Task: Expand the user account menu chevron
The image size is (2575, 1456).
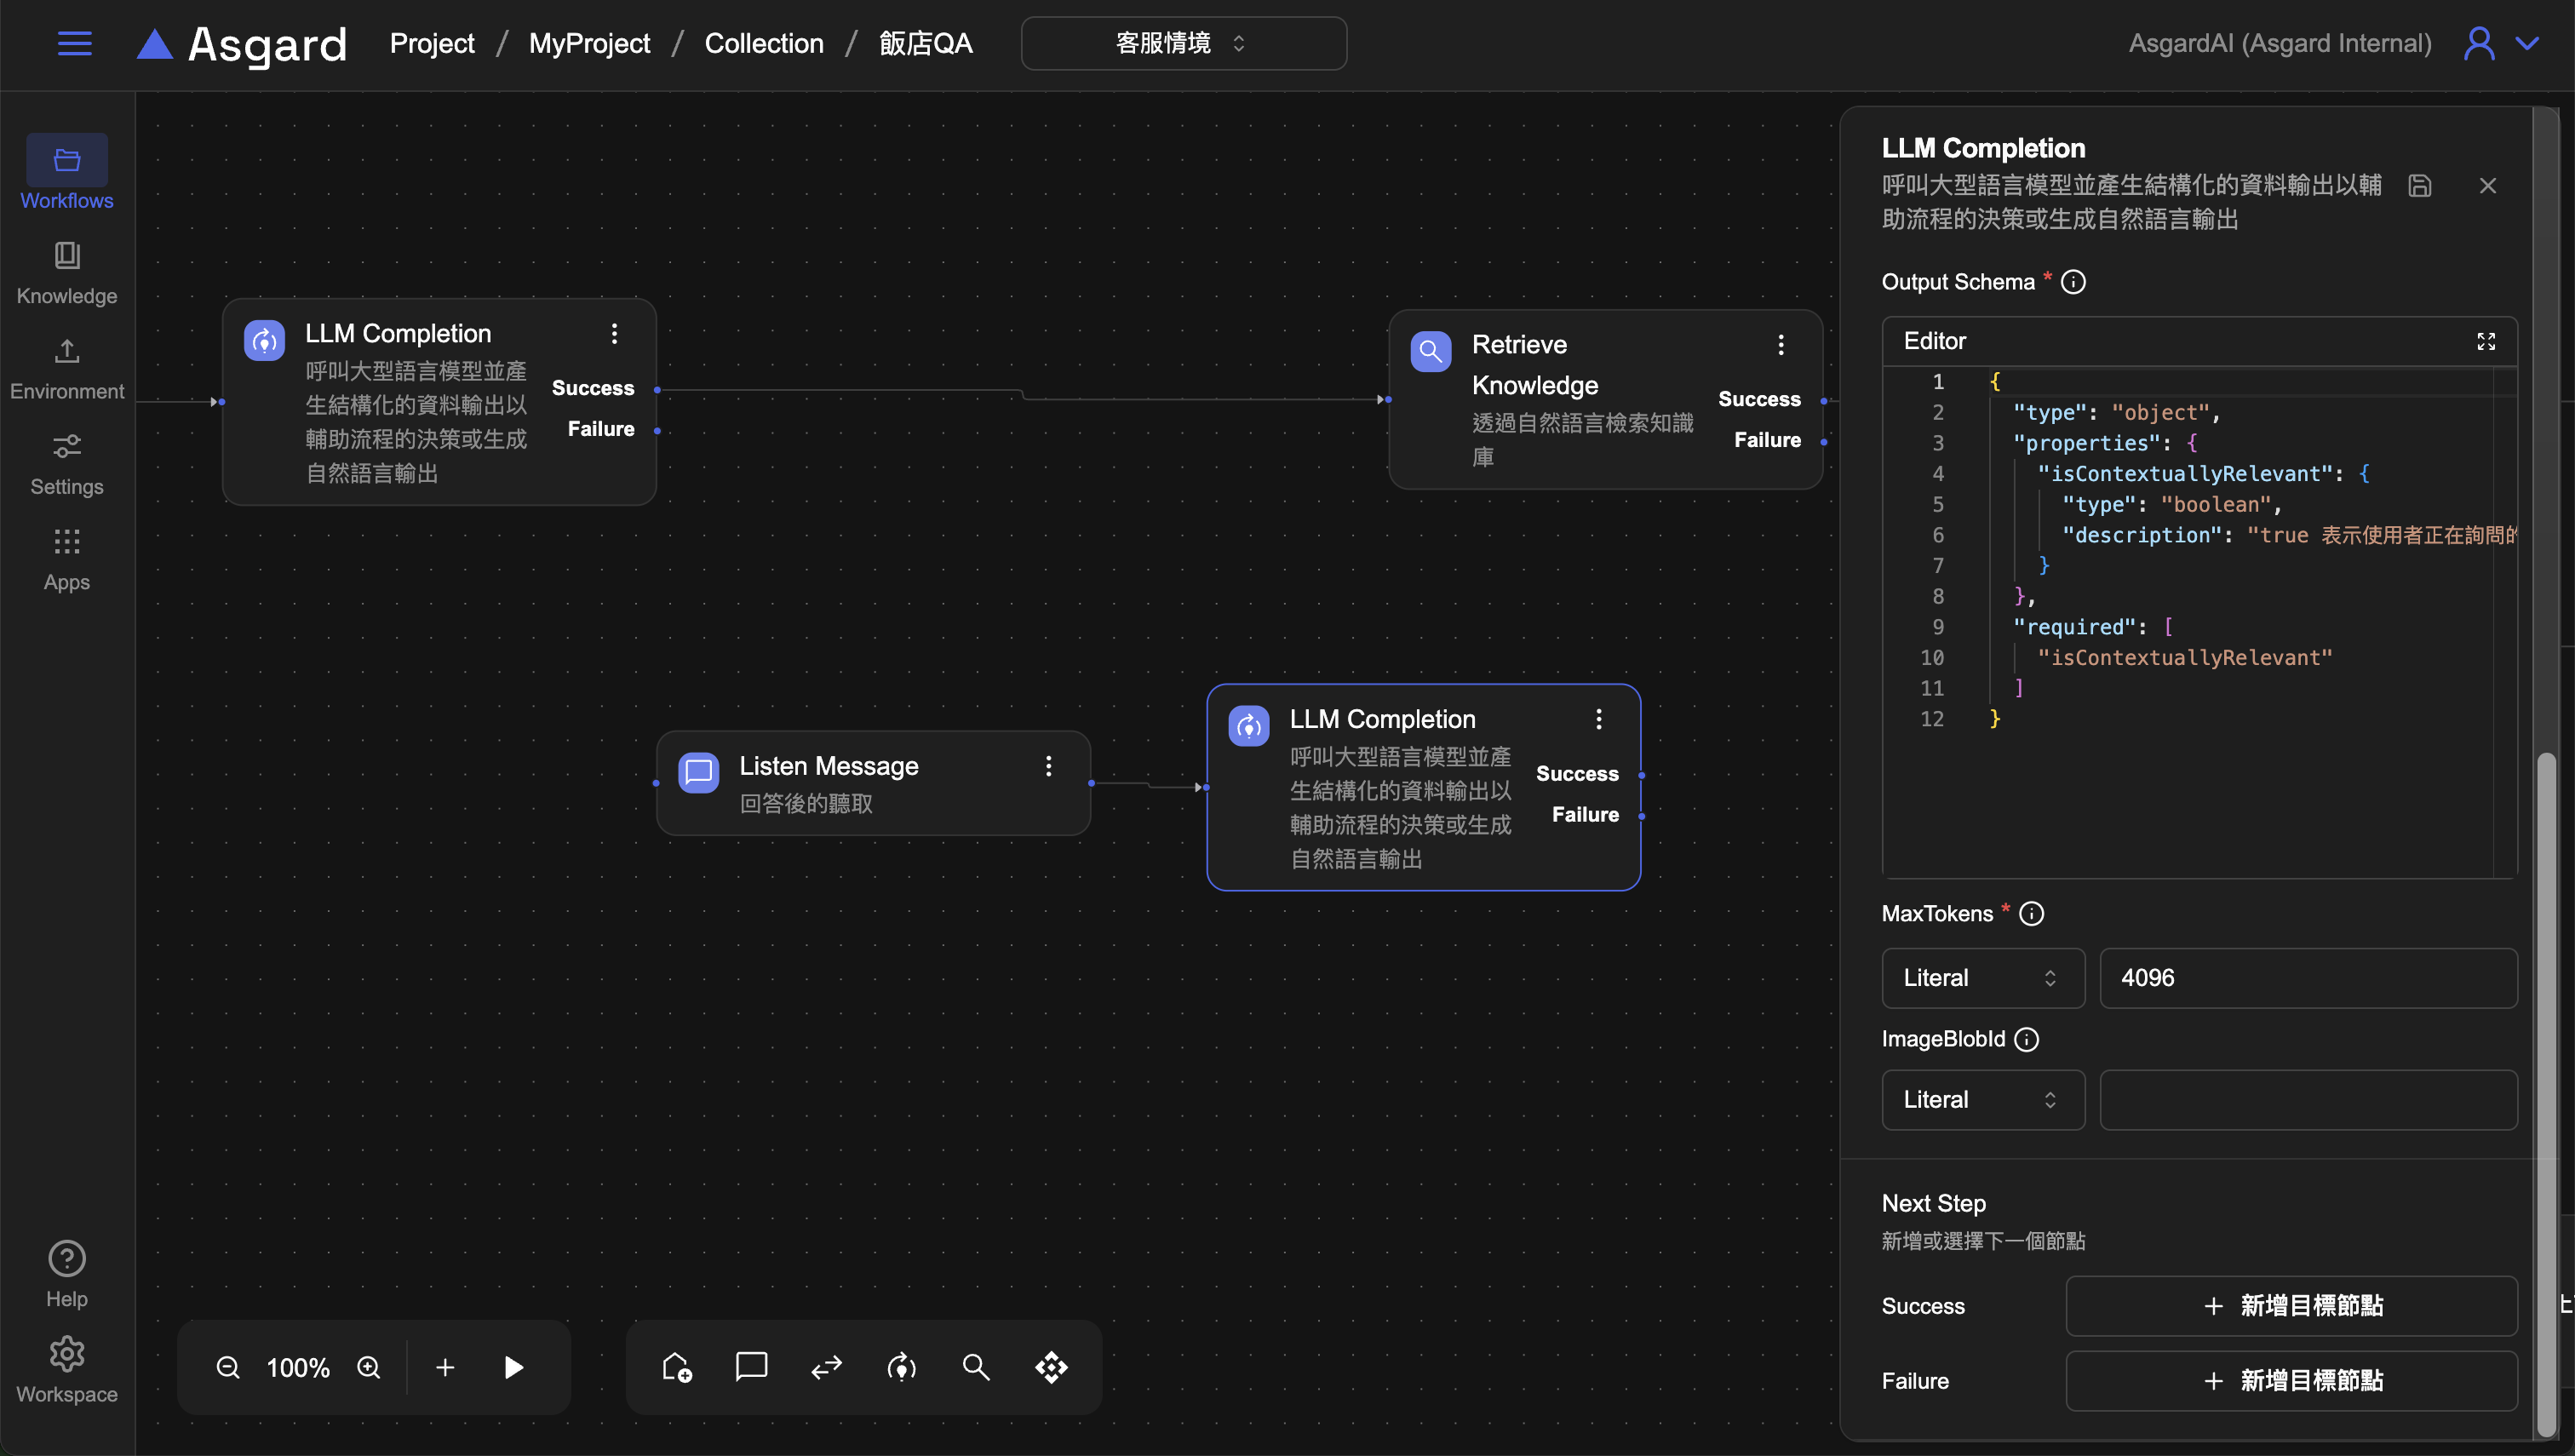Action: pyautogui.click(x=2527, y=43)
